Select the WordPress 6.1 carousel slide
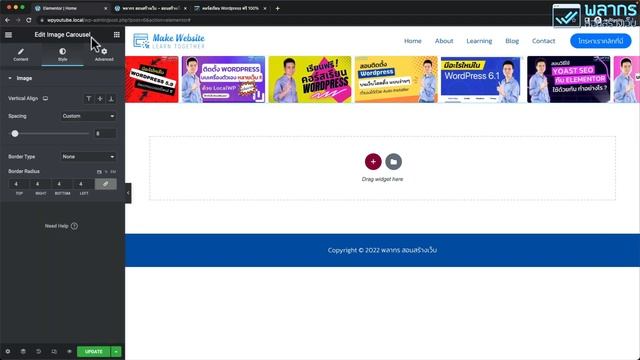The height and width of the screenshot is (360, 640). (x=482, y=79)
